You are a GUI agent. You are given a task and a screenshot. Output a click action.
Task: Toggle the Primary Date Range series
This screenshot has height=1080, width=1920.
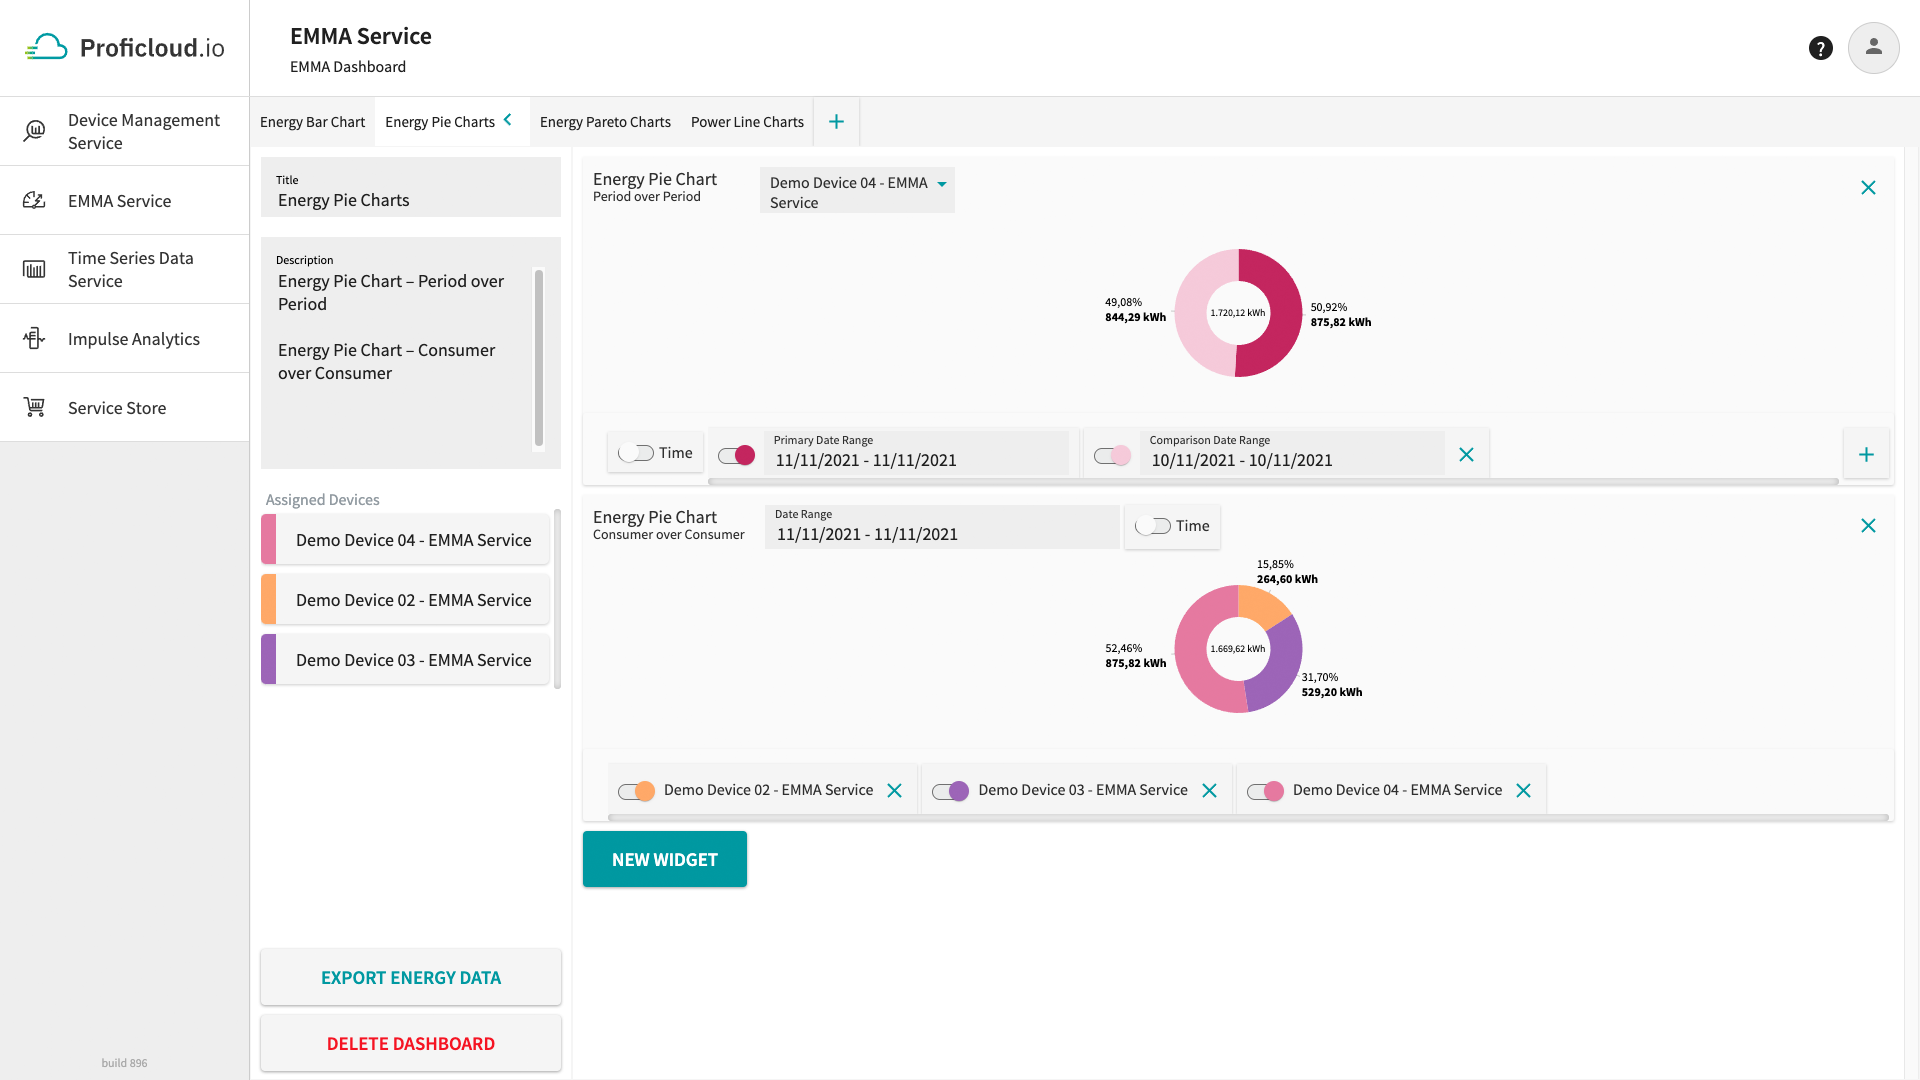pyautogui.click(x=737, y=455)
